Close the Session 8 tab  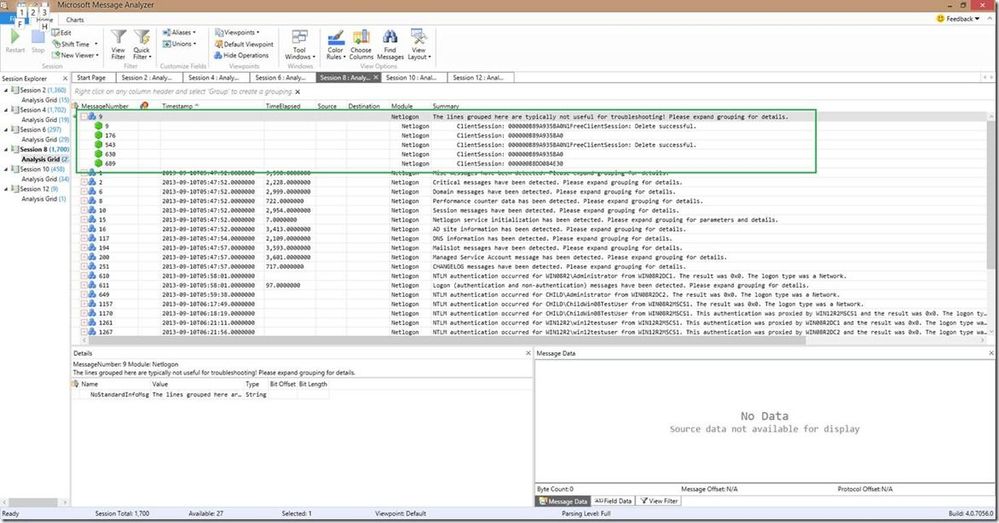point(376,78)
